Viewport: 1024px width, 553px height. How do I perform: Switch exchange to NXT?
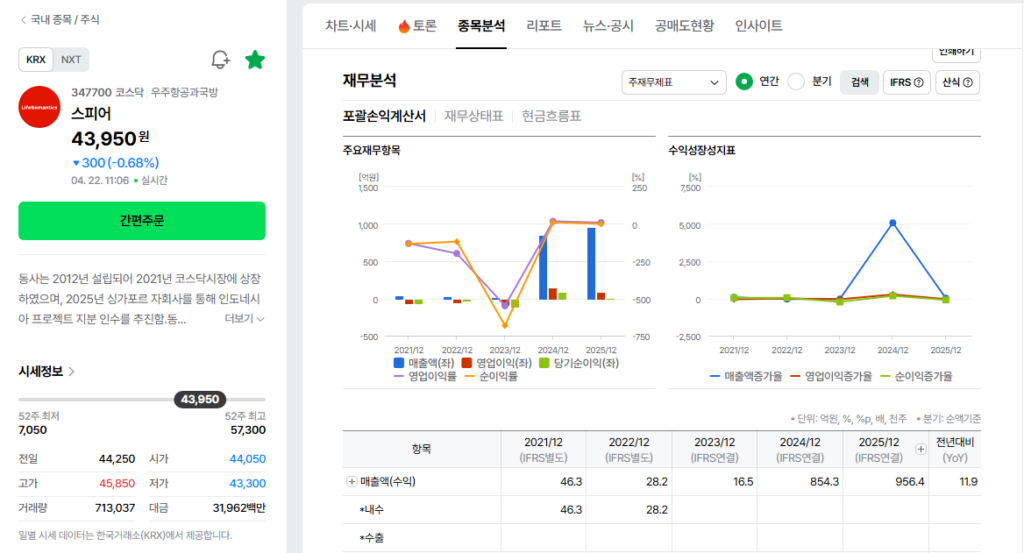click(71, 59)
